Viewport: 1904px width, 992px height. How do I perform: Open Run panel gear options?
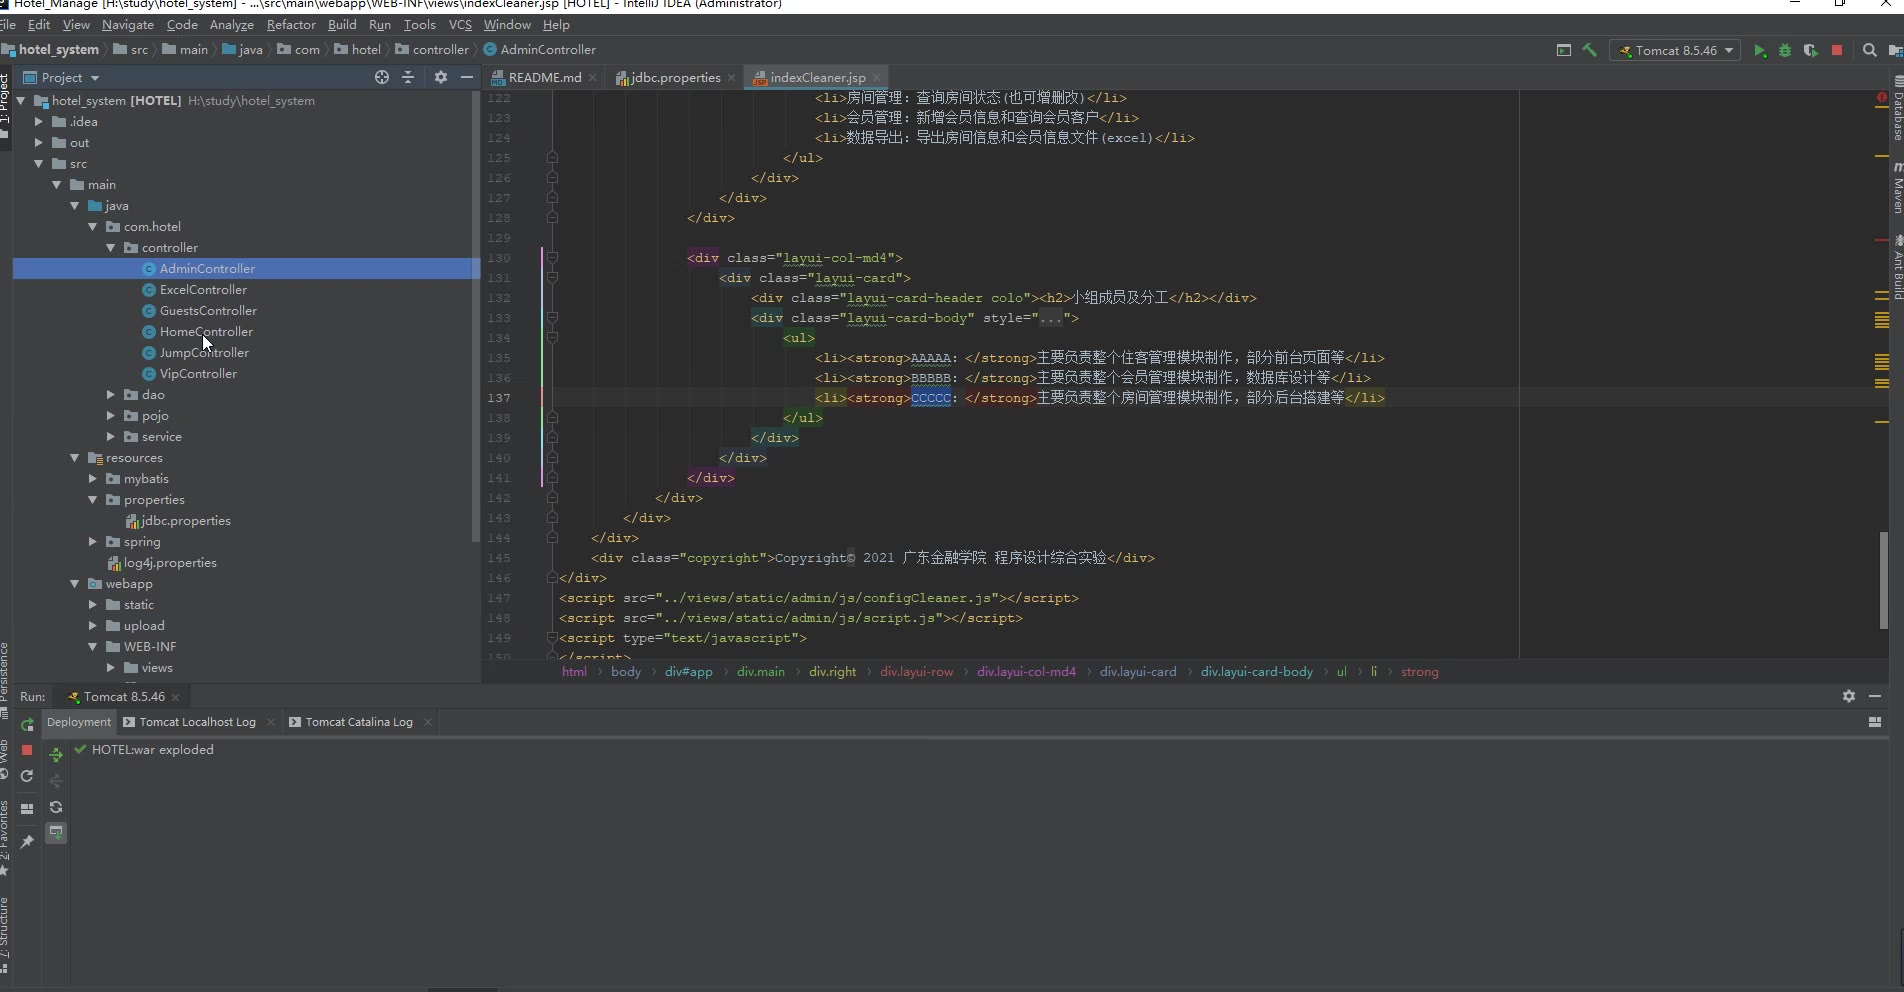[1848, 696]
